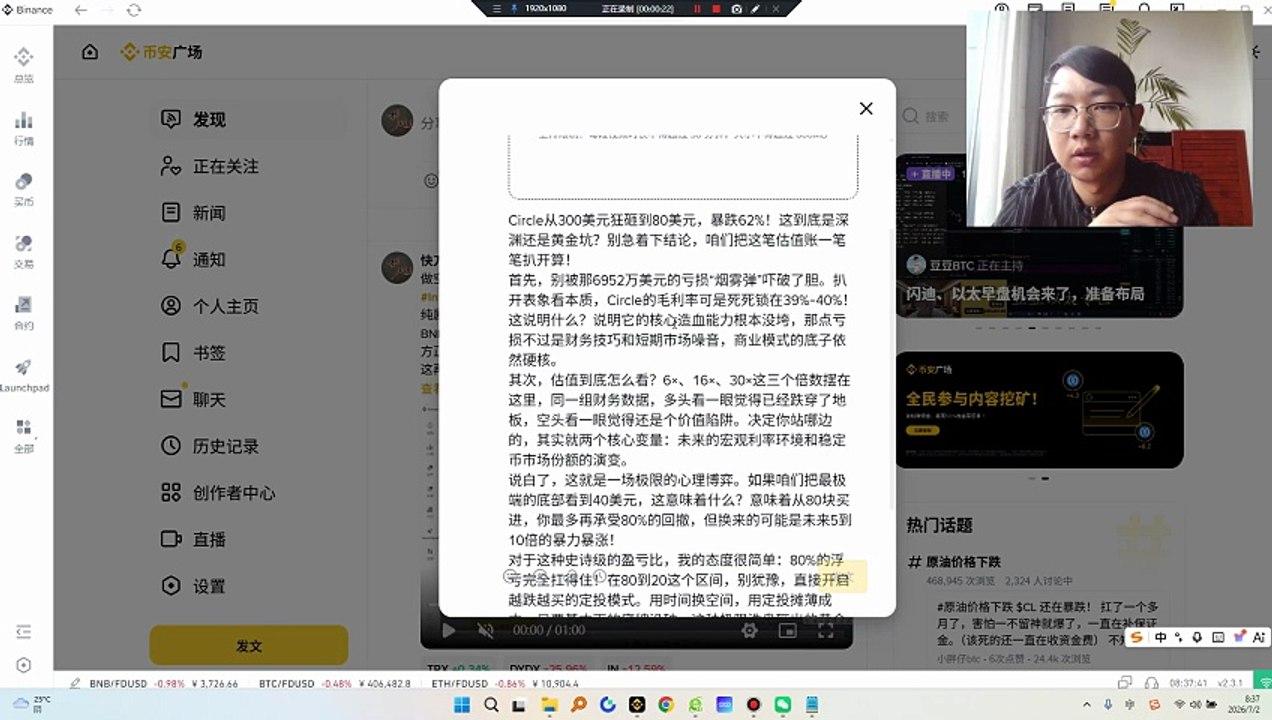
Task: Open Launchpad in the left sidebar
Action: click(23, 375)
